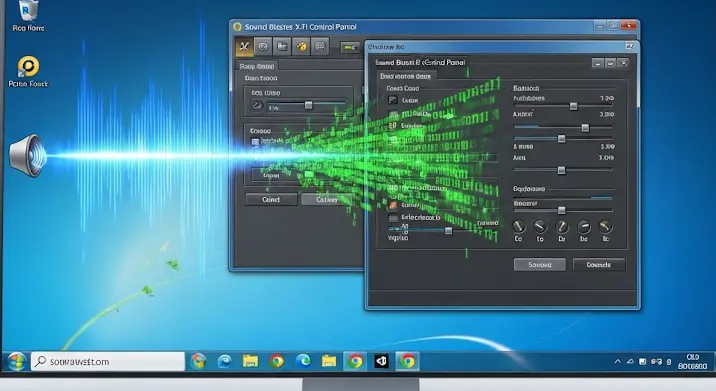Select the gold wrench tools icon in back window toolbar
The width and height of the screenshot is (716, 391).
244,46
